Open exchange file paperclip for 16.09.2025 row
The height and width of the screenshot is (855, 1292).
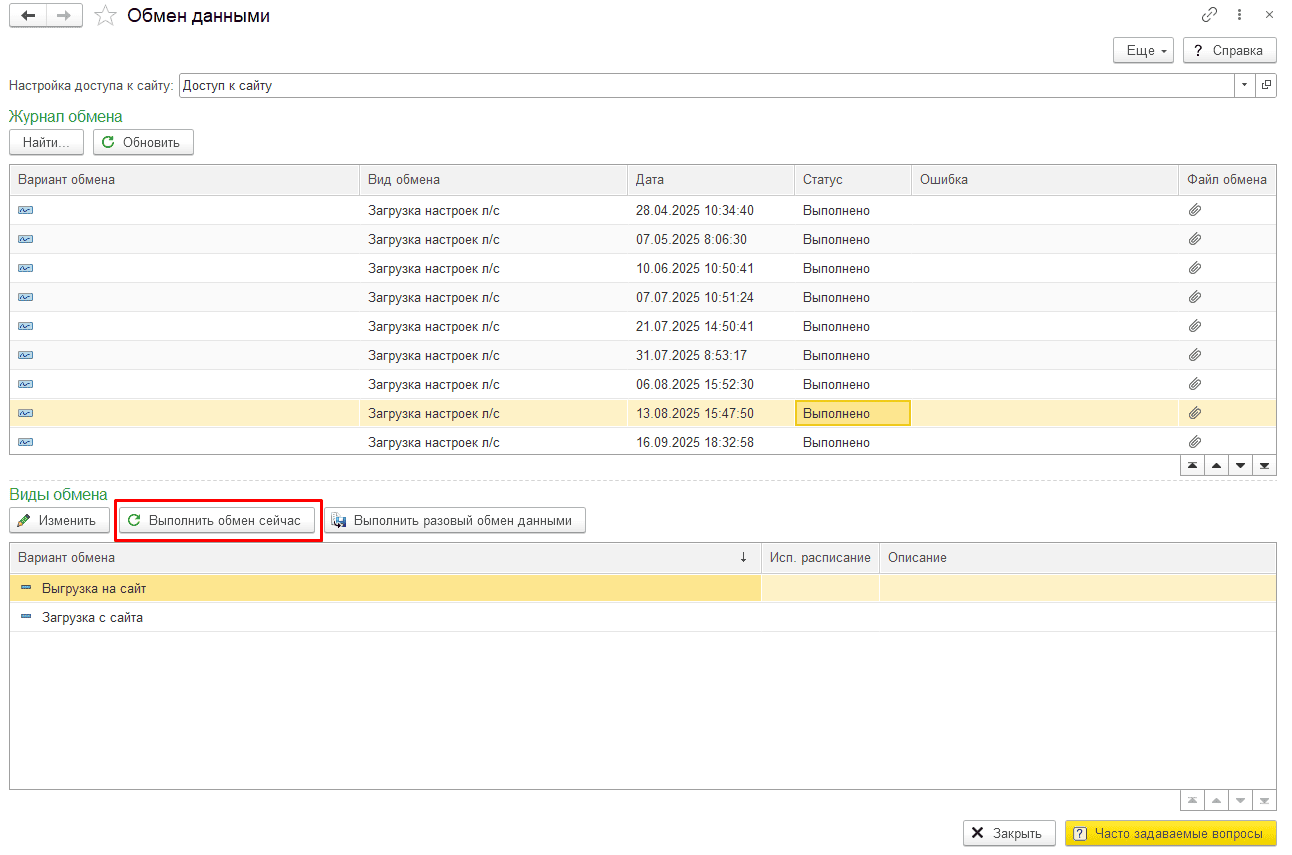[1194, 442]
